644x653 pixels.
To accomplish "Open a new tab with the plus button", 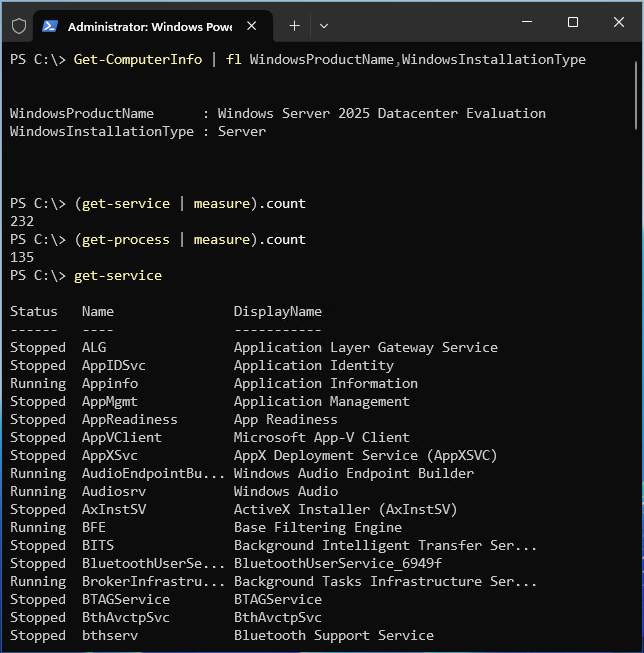I will [x=294, y=25].
